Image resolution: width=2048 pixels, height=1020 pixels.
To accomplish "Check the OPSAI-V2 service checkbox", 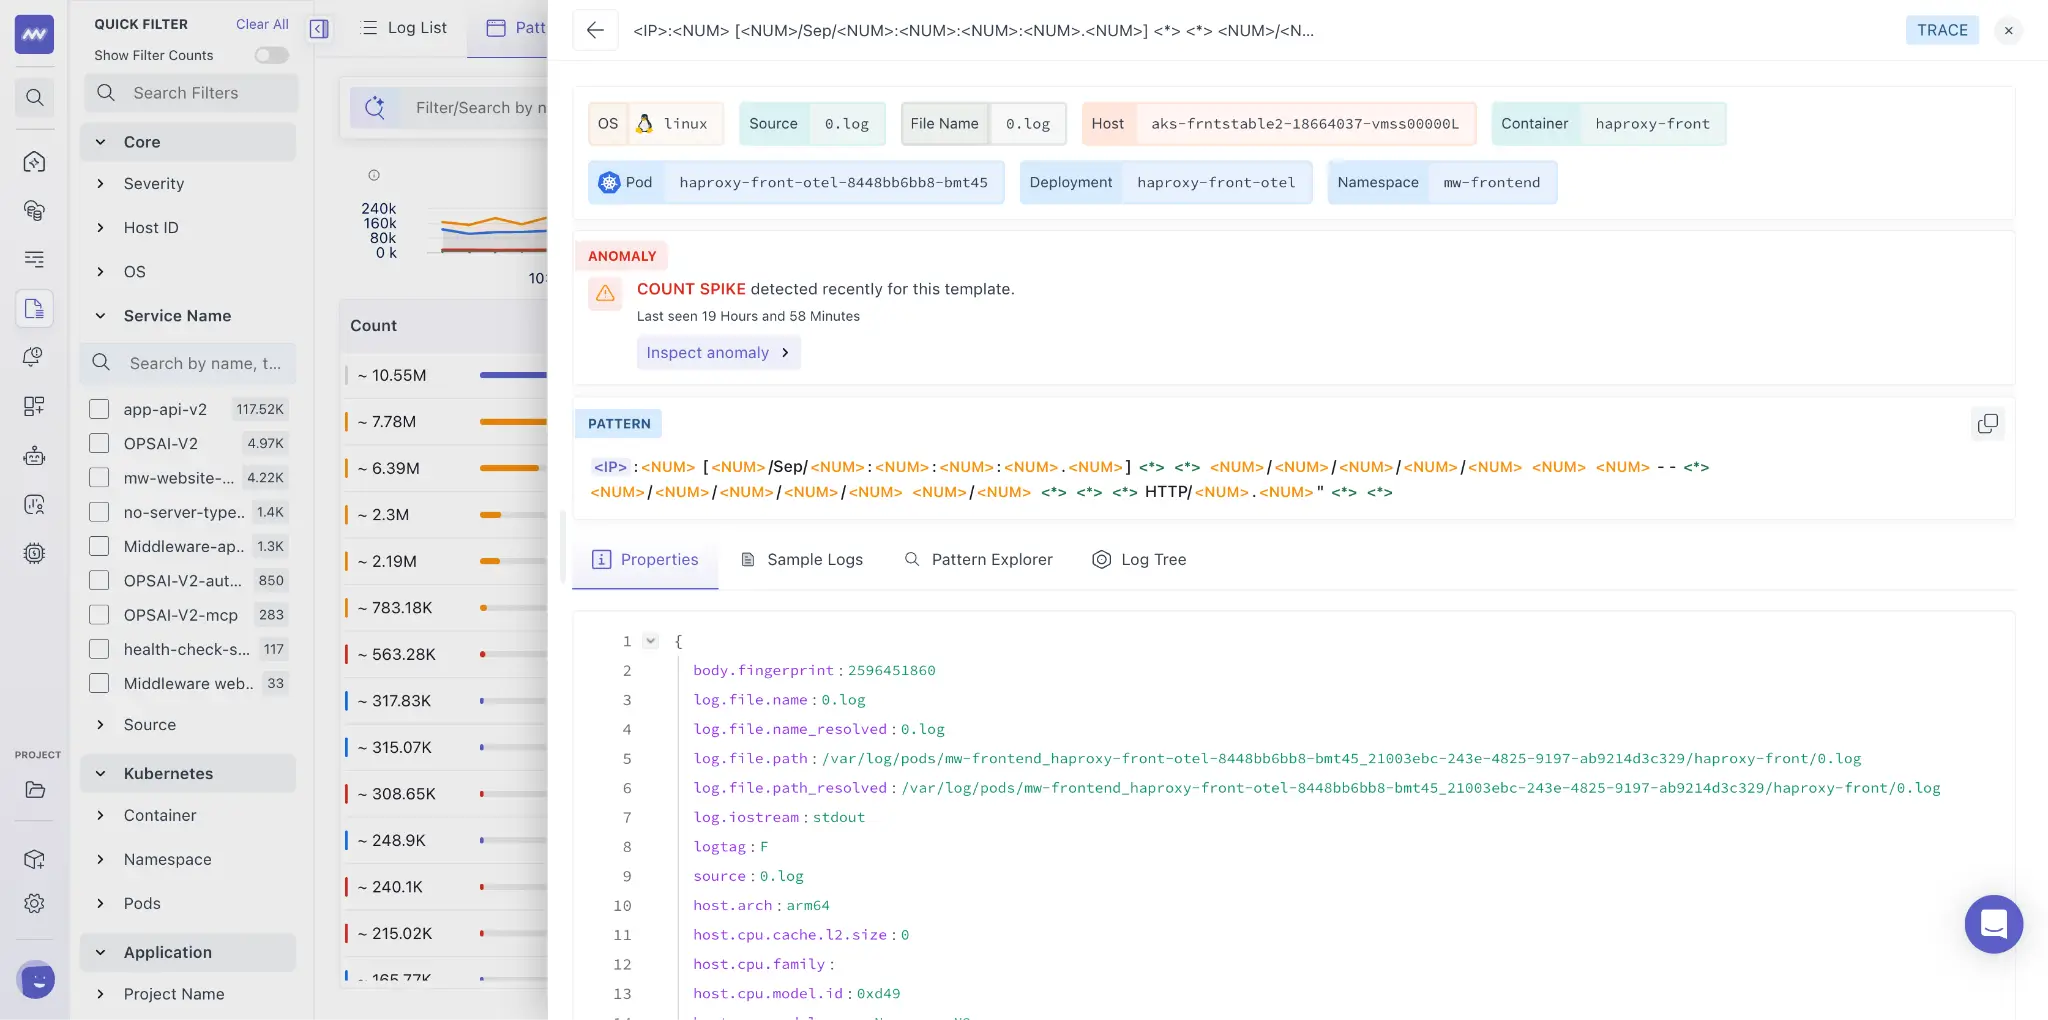I will [99, 443].
